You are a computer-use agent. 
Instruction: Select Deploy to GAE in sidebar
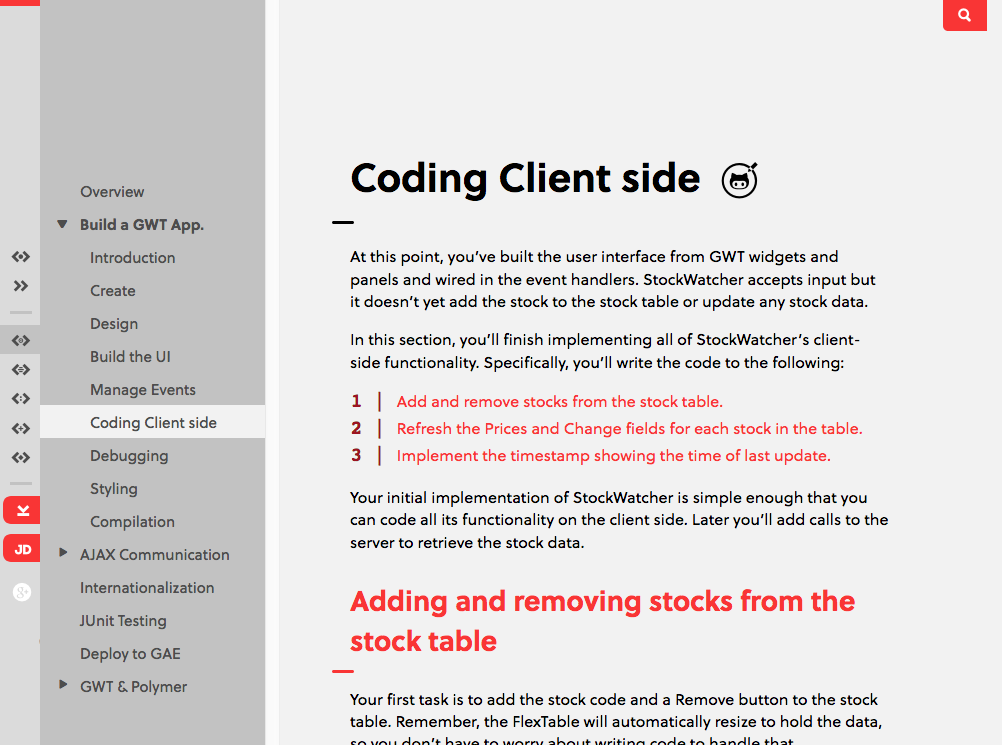click(x=130, y=654)
